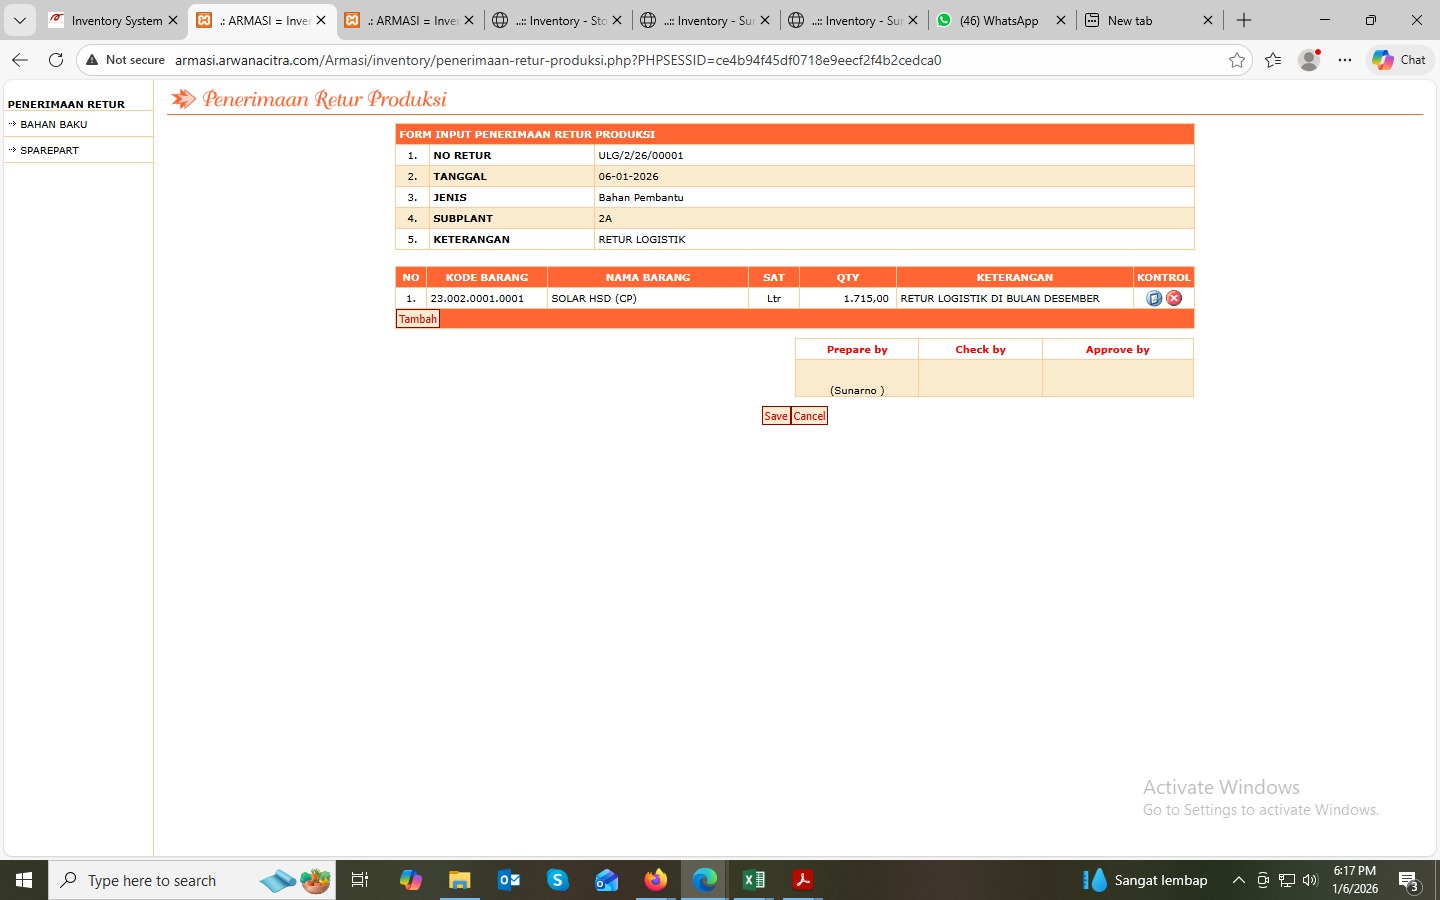Open the BAHAN BAKU sidebar link
The image size is (1440, 900).
(54, 125)
